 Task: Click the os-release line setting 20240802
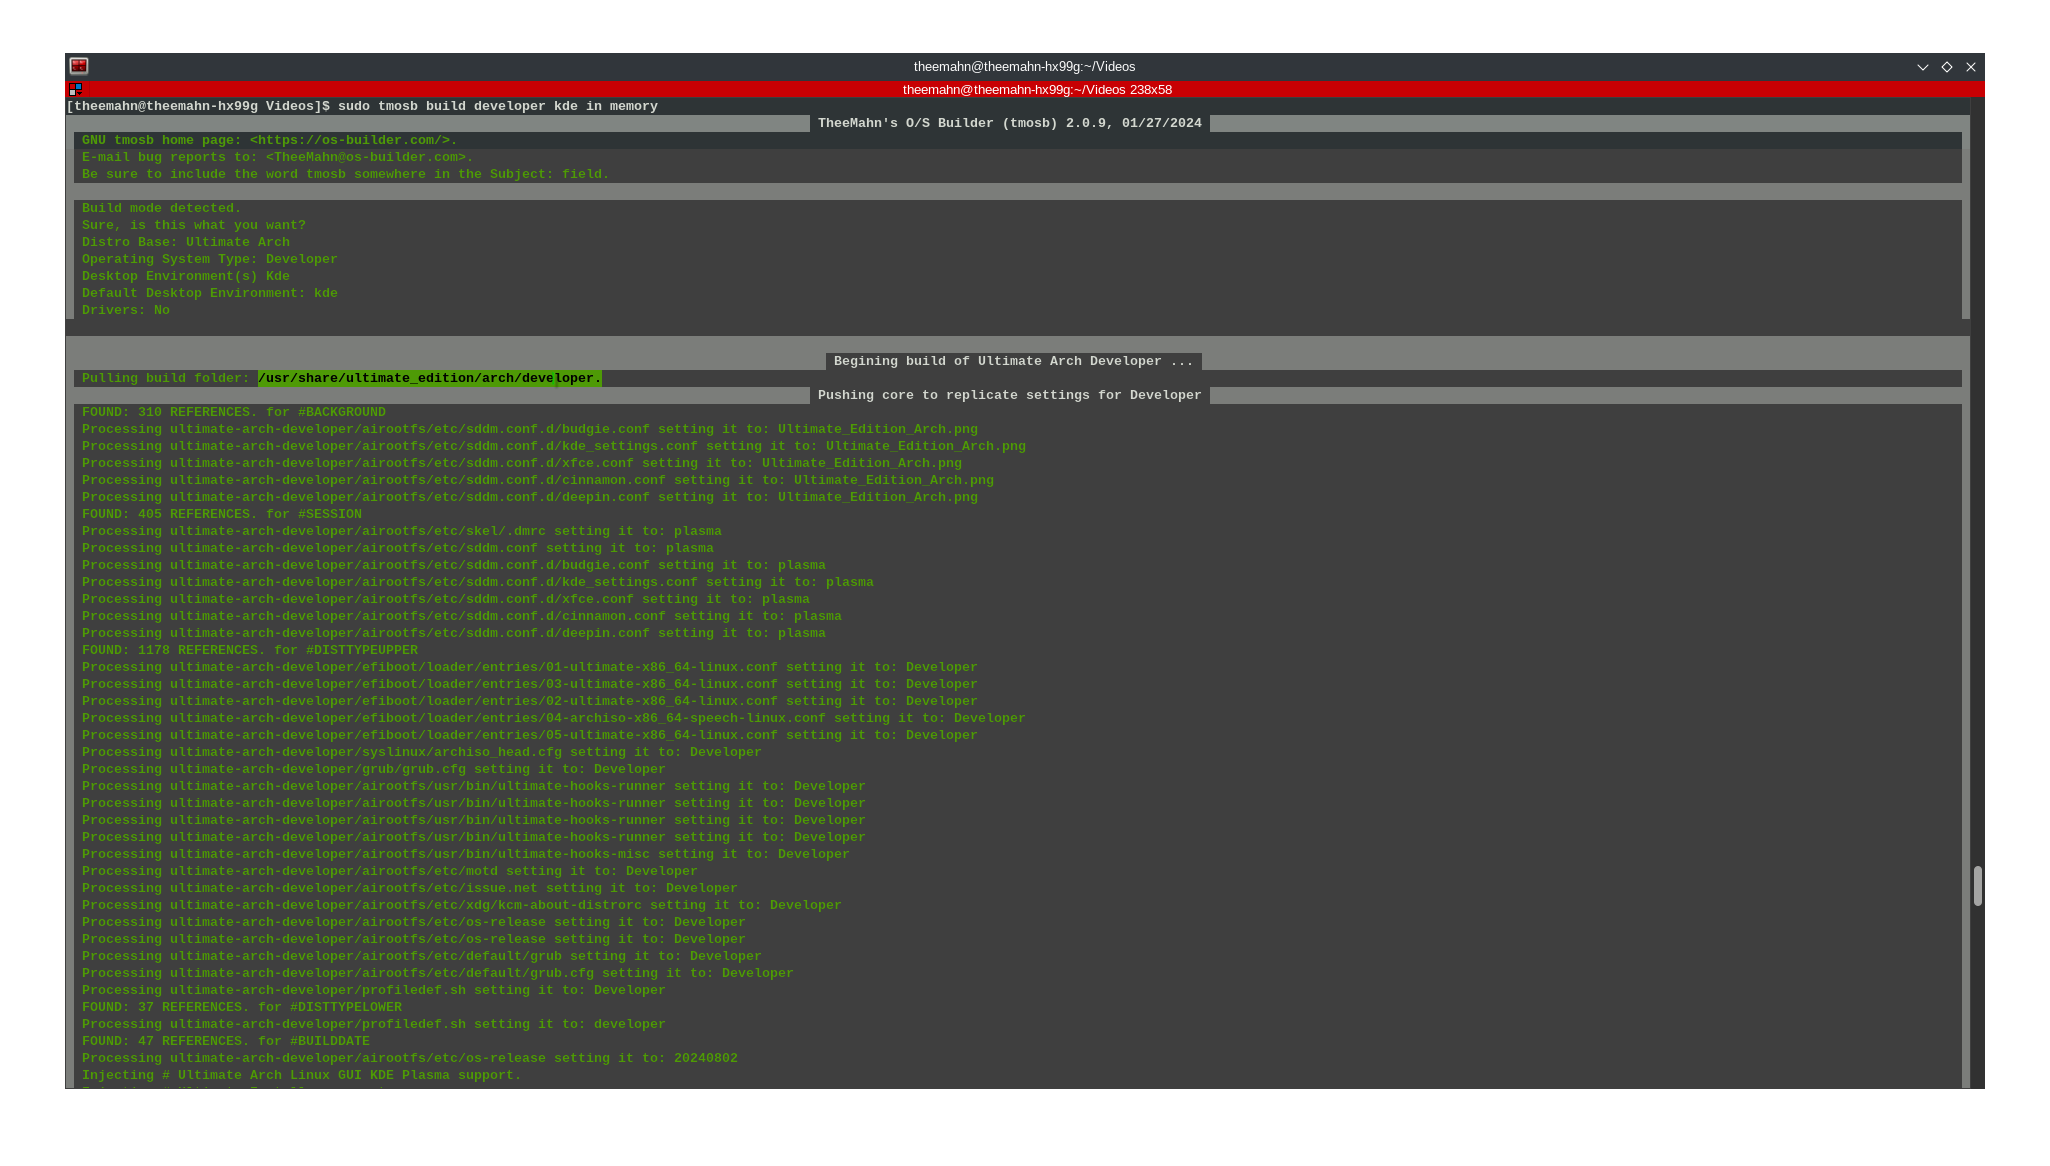tap(410, 1058)
